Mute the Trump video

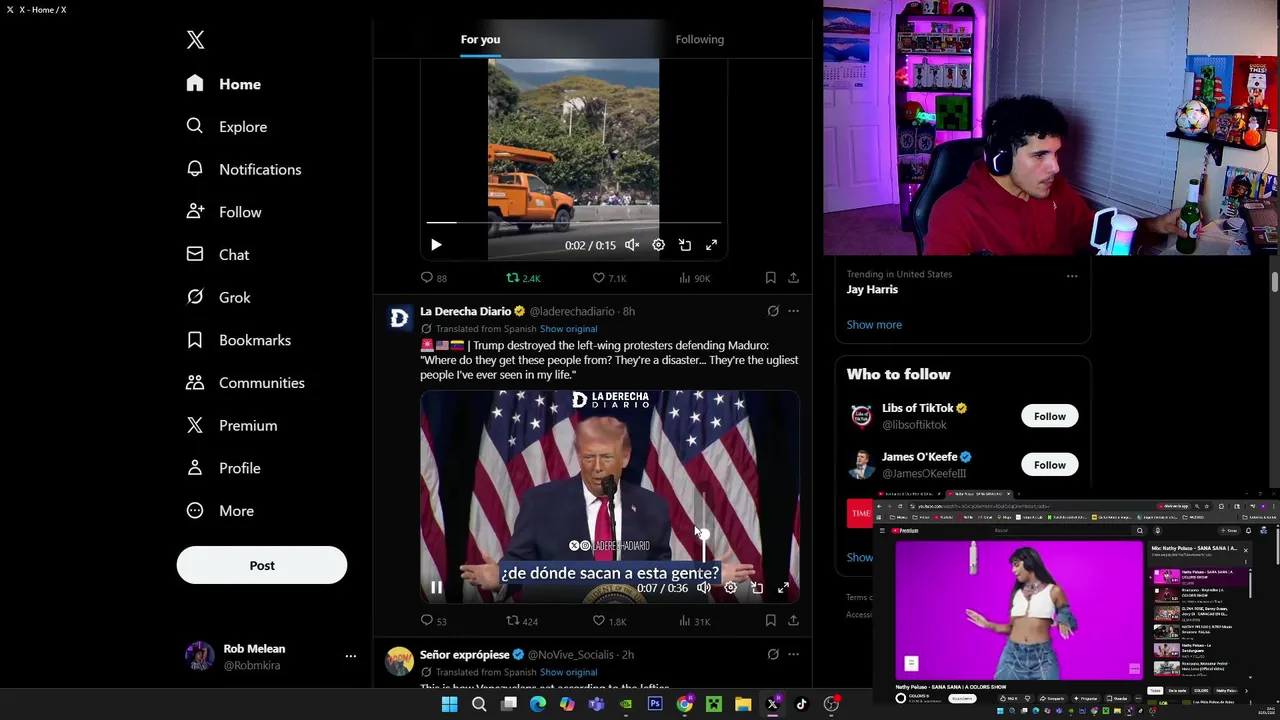[704, 588]
